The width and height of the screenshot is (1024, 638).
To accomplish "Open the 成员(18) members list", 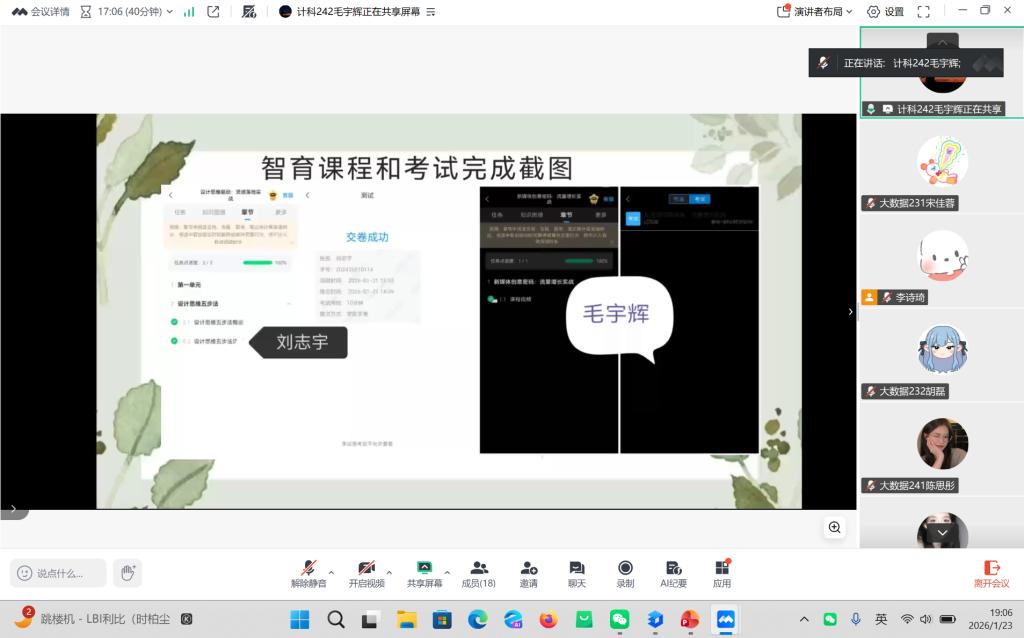I will click(x=478, y=572).
